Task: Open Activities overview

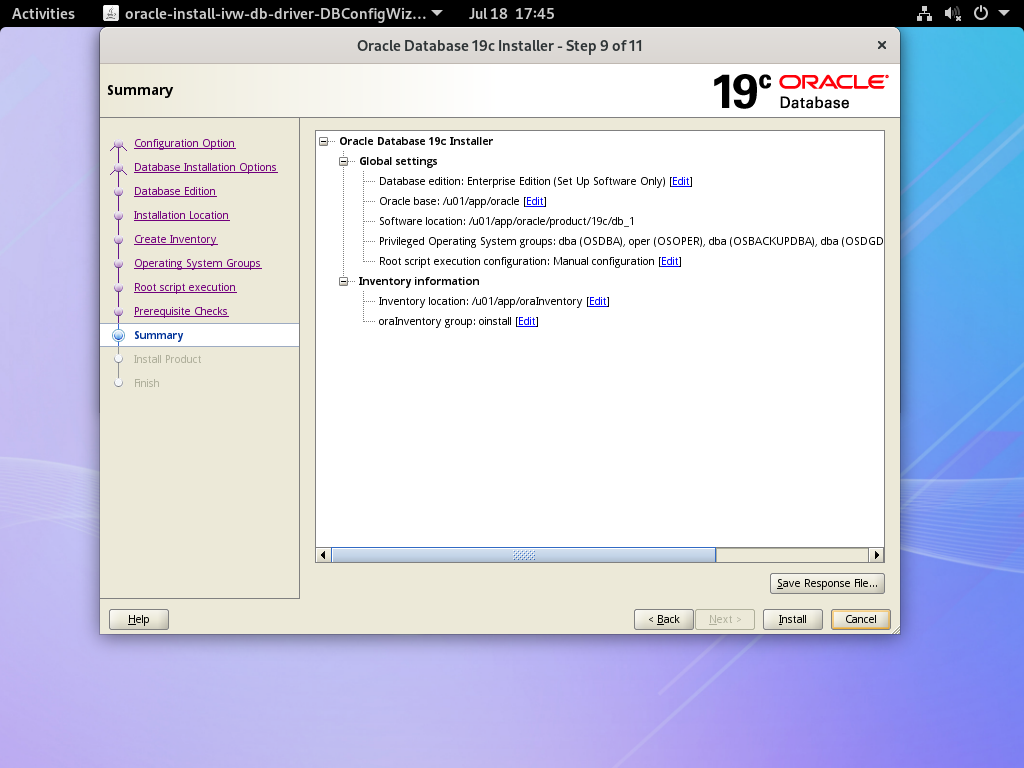Action: (x=43, y=13)
